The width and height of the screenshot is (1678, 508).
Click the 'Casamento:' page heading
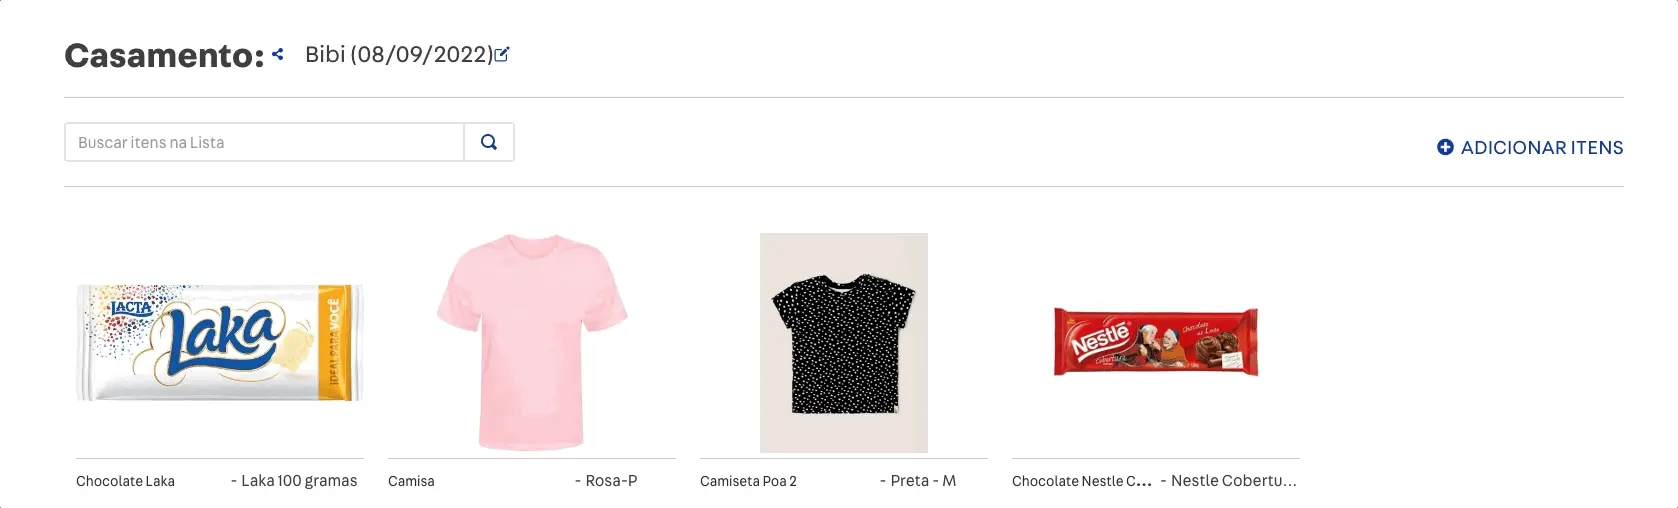pyautogui.click(x=164, y=56)
